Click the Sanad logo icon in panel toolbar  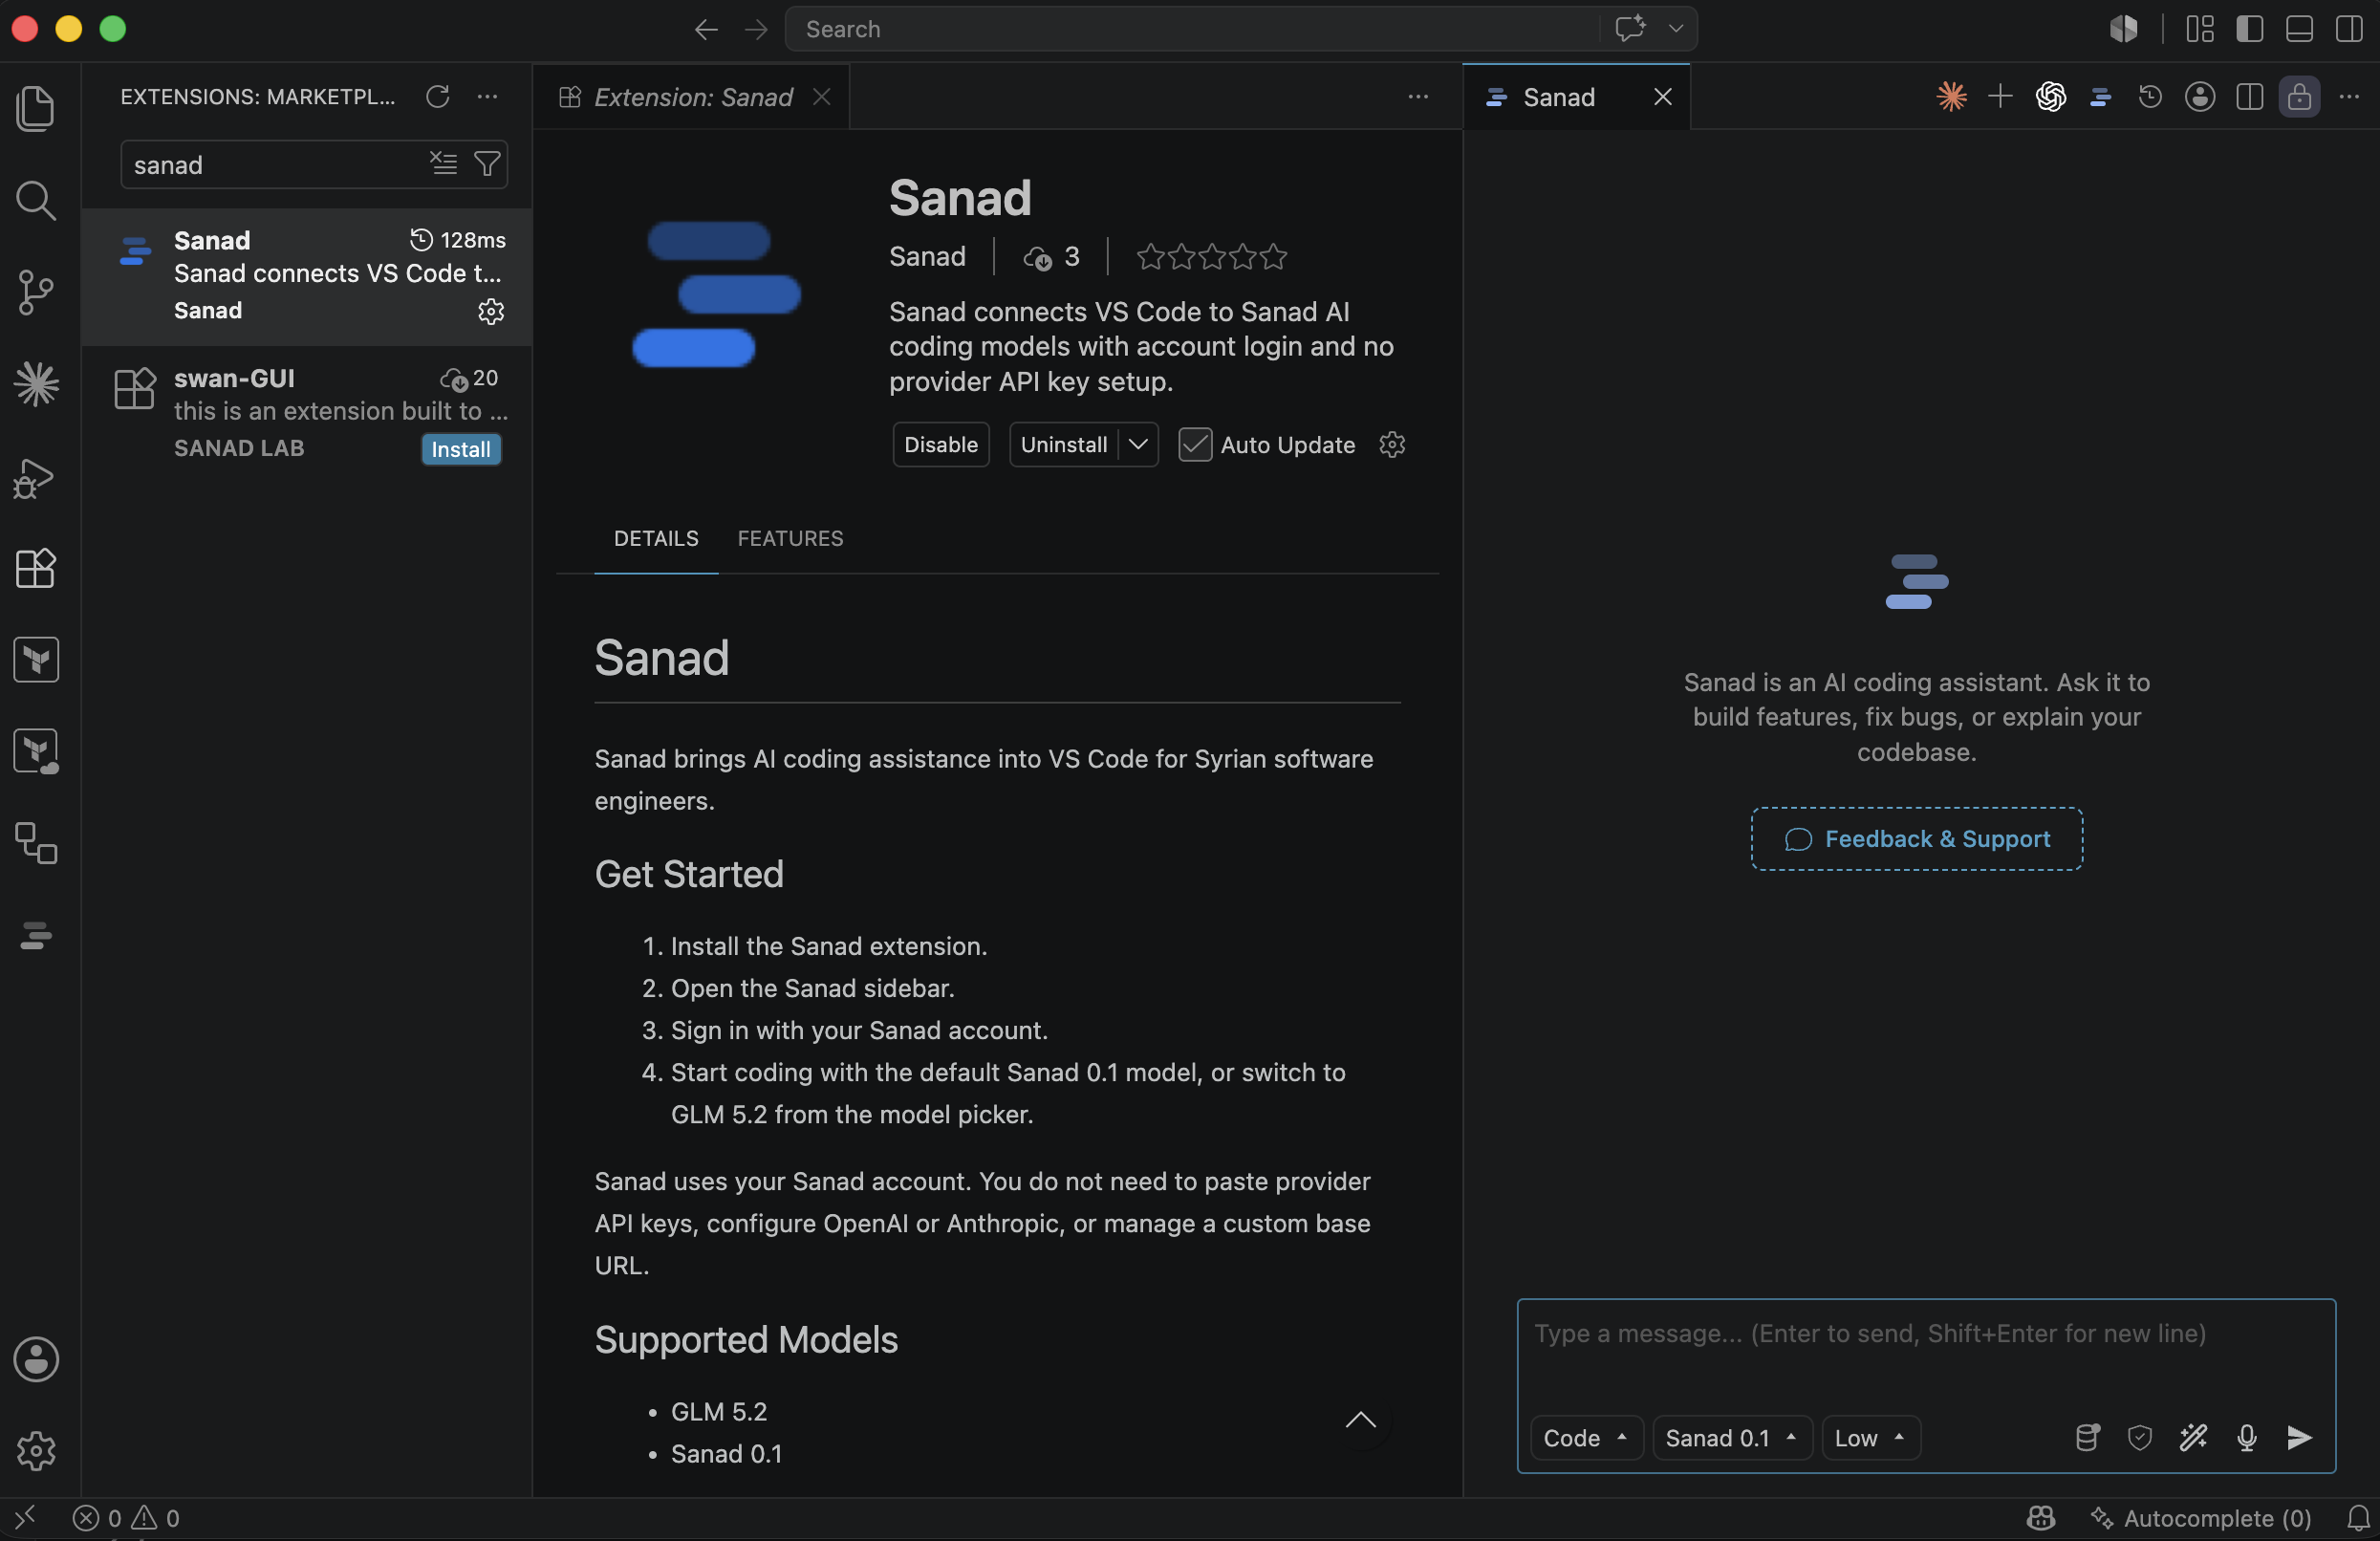coord(2100,96)
